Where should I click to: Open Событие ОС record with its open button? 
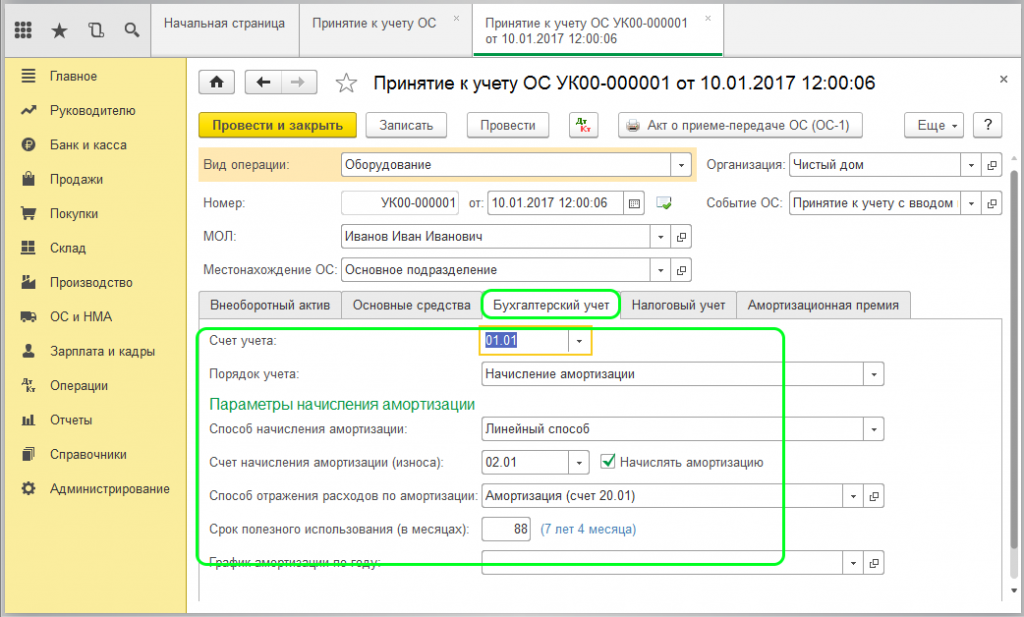coord(991,203)
